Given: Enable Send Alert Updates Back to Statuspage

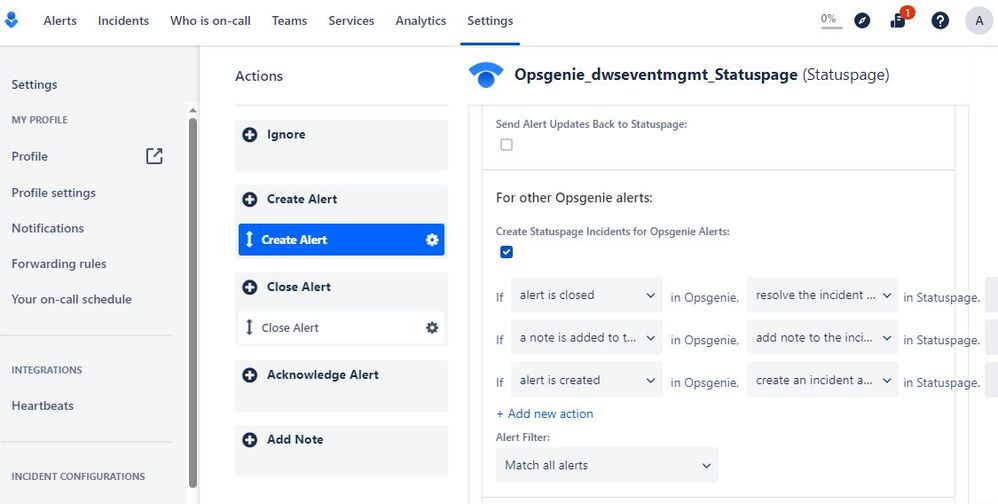Looking at the screenshot, I should pyautogui.click(x=506, y=145).
